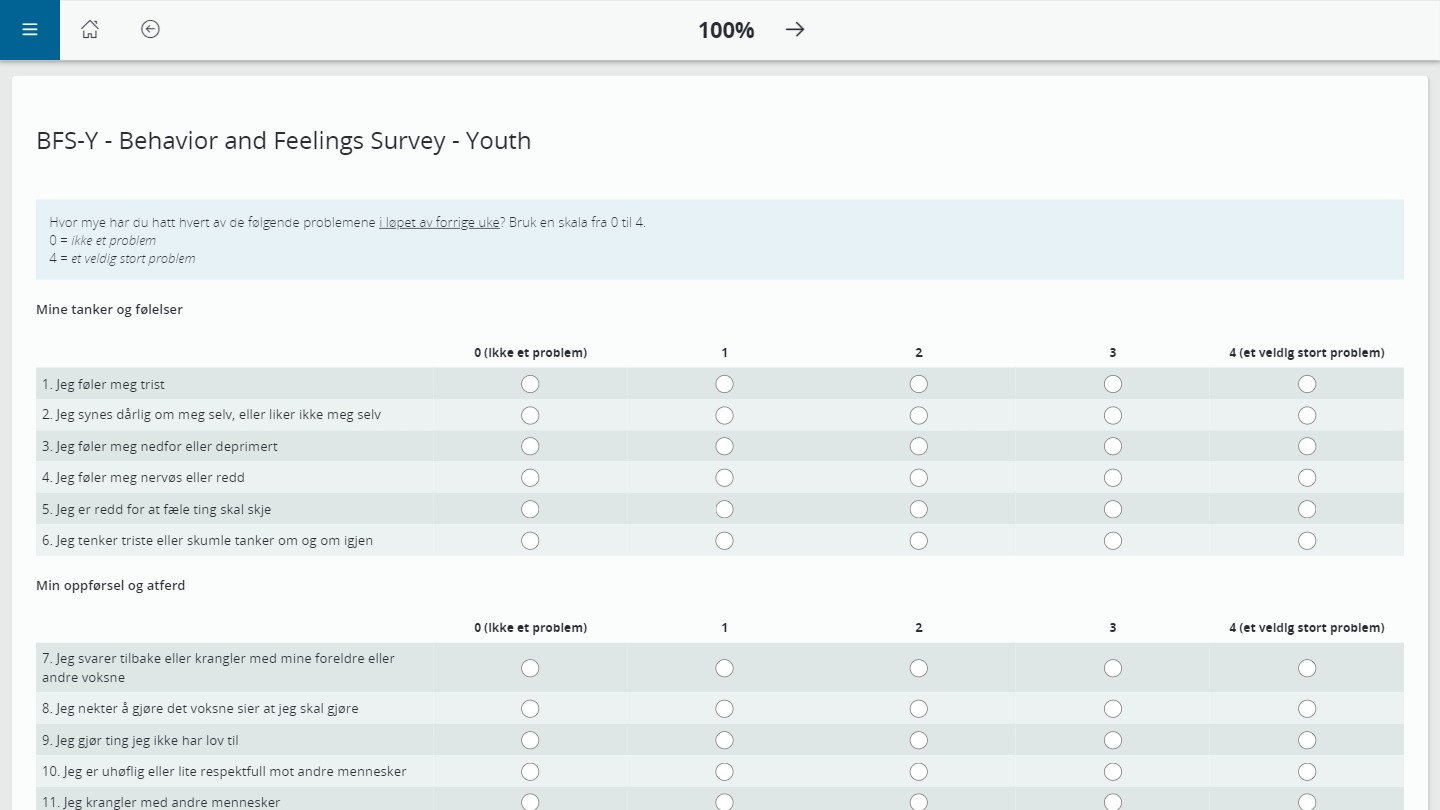Click the 100% completion indicator
This screenshot has height=810, width=1440.
pyautogui.click(x=725, y=30)
